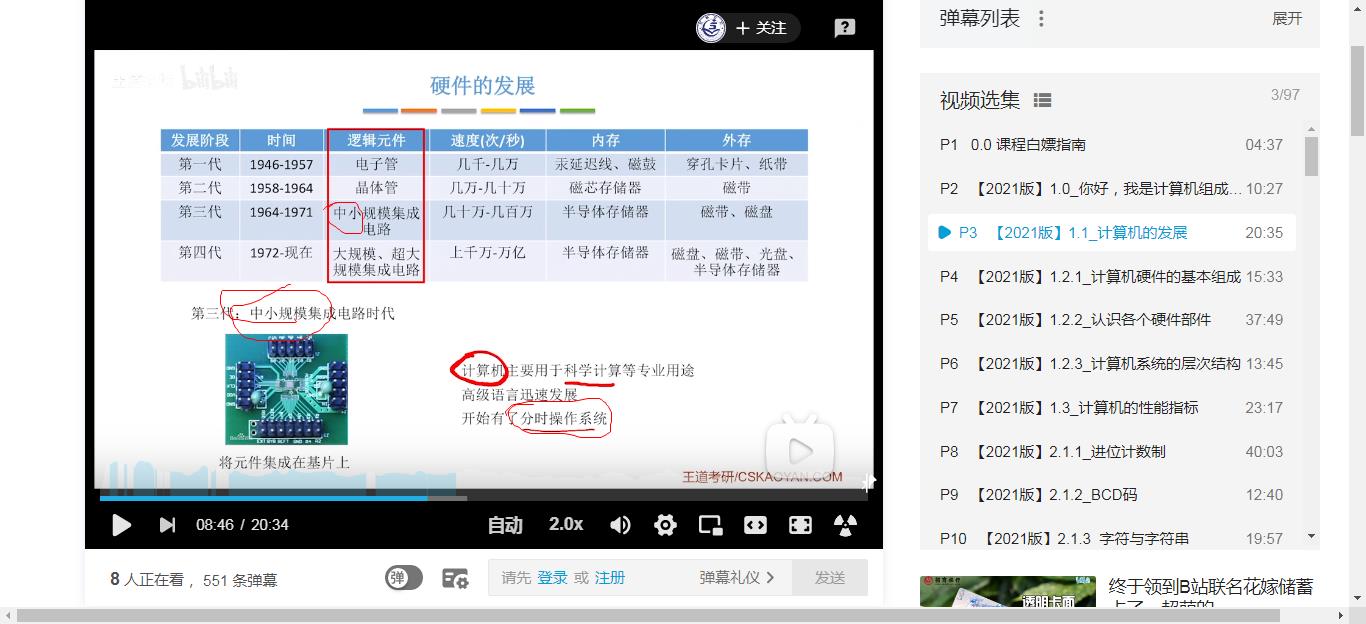The image size is (1366, 624).
Task: Click the pin icon at video corner
Action: (x=868, y=483)
